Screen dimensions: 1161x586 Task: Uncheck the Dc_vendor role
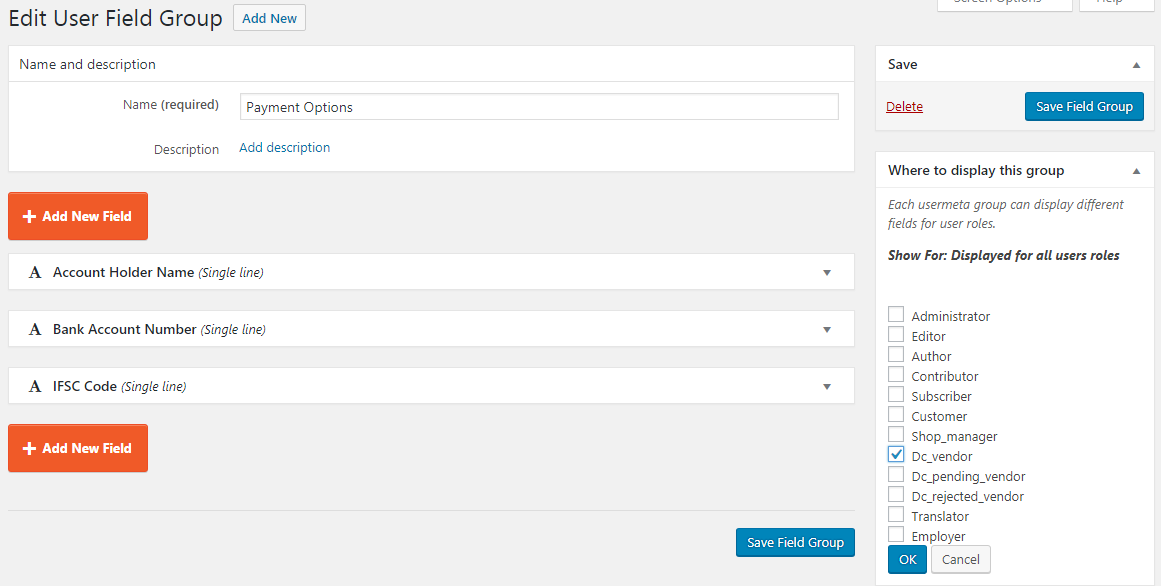tap(896, 454)
